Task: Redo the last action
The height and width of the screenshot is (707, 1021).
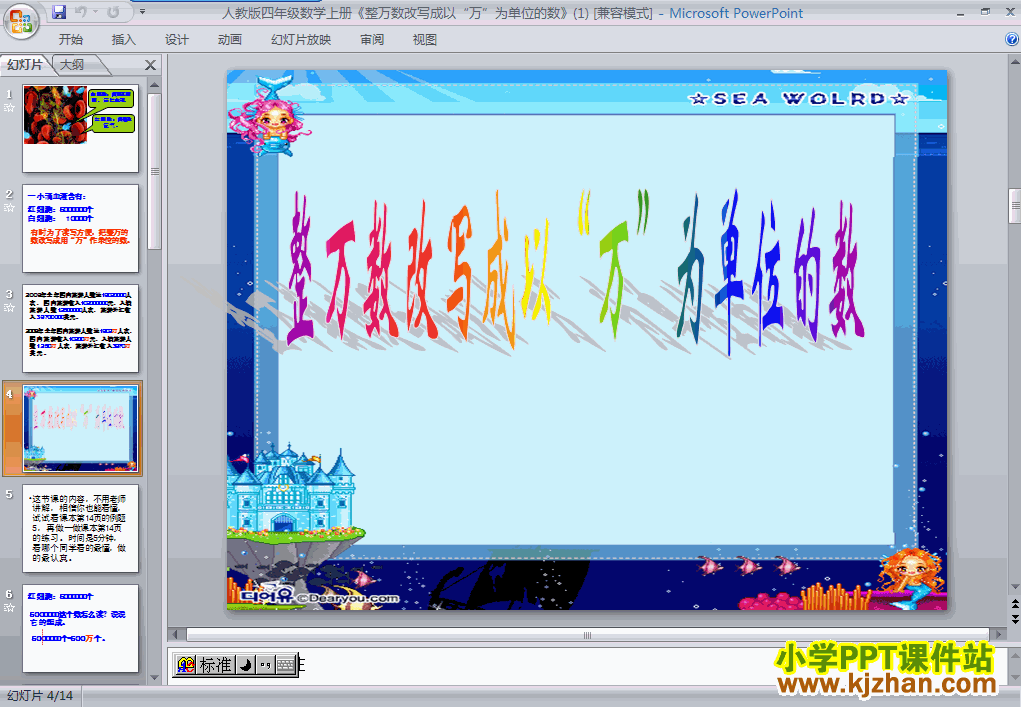Action: (113, 12)
